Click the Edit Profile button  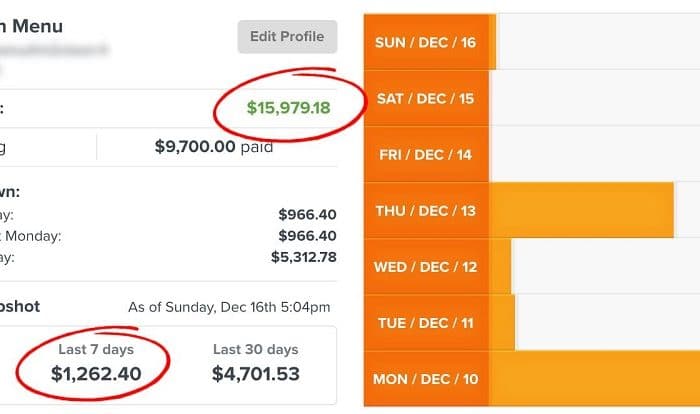(287, 37)
